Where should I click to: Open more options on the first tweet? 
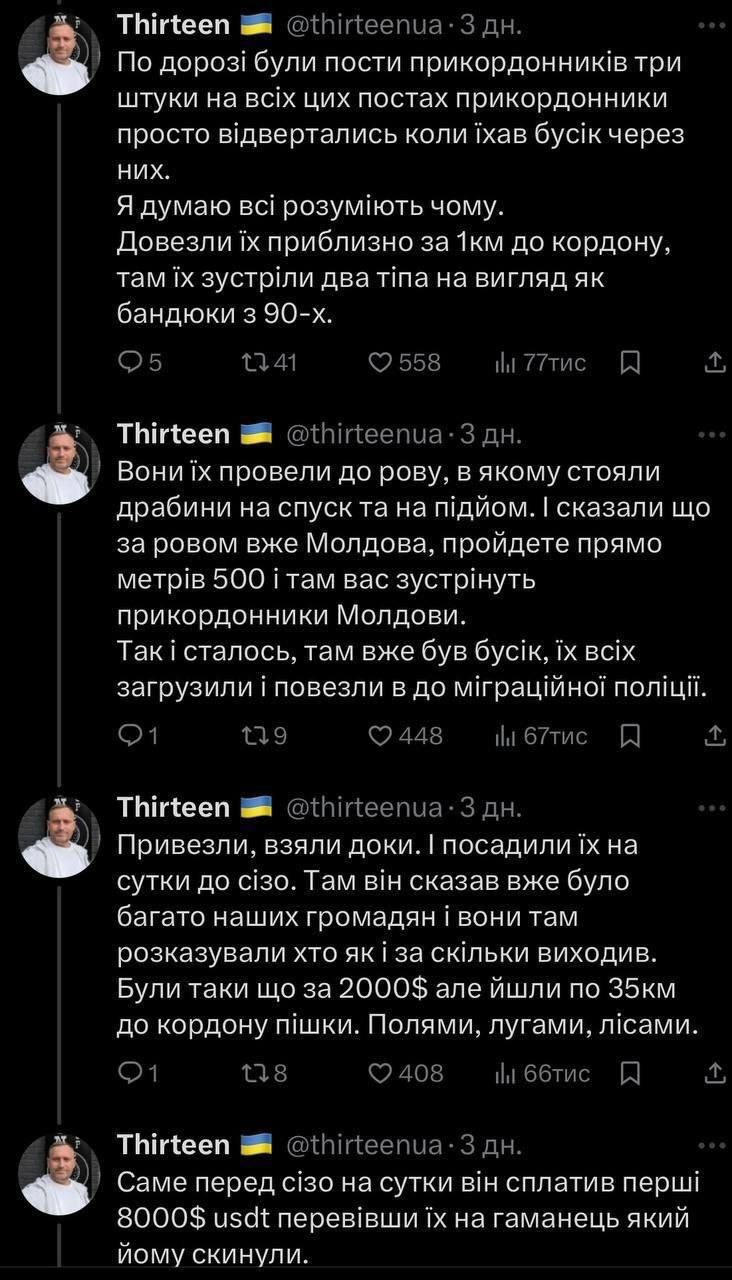pyautogui.click(x=713, y=23)
